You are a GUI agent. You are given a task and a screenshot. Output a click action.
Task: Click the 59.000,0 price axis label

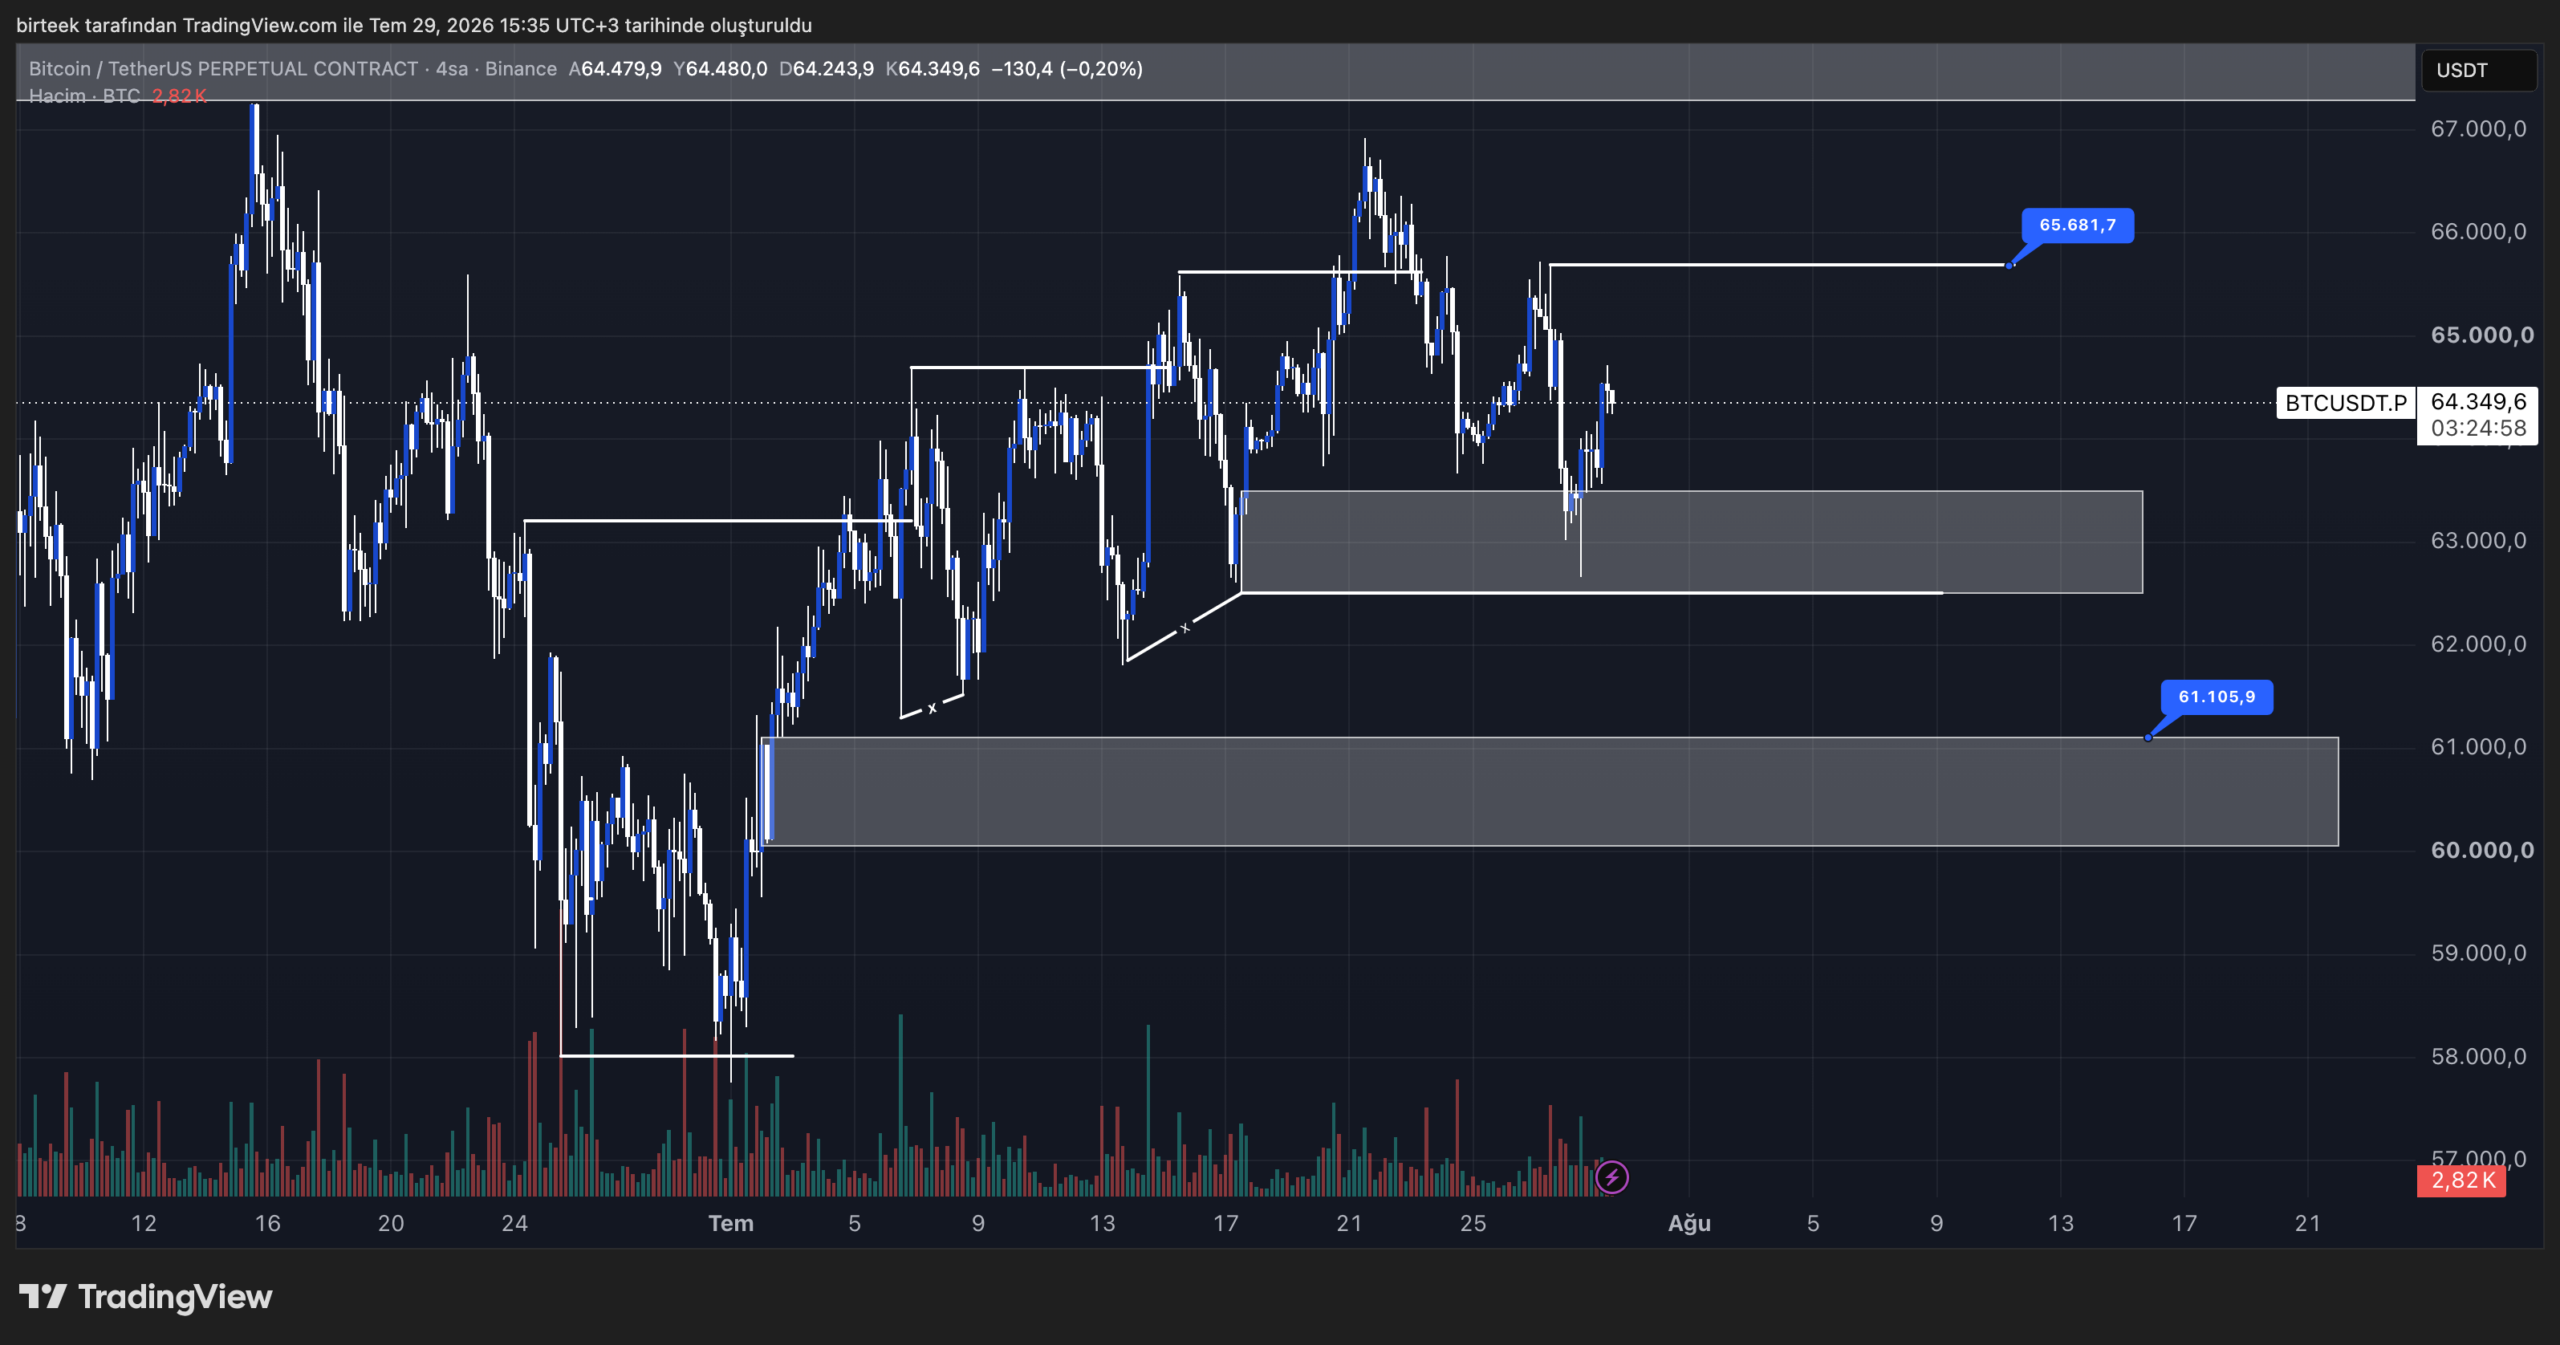(x=2478, y=953)
